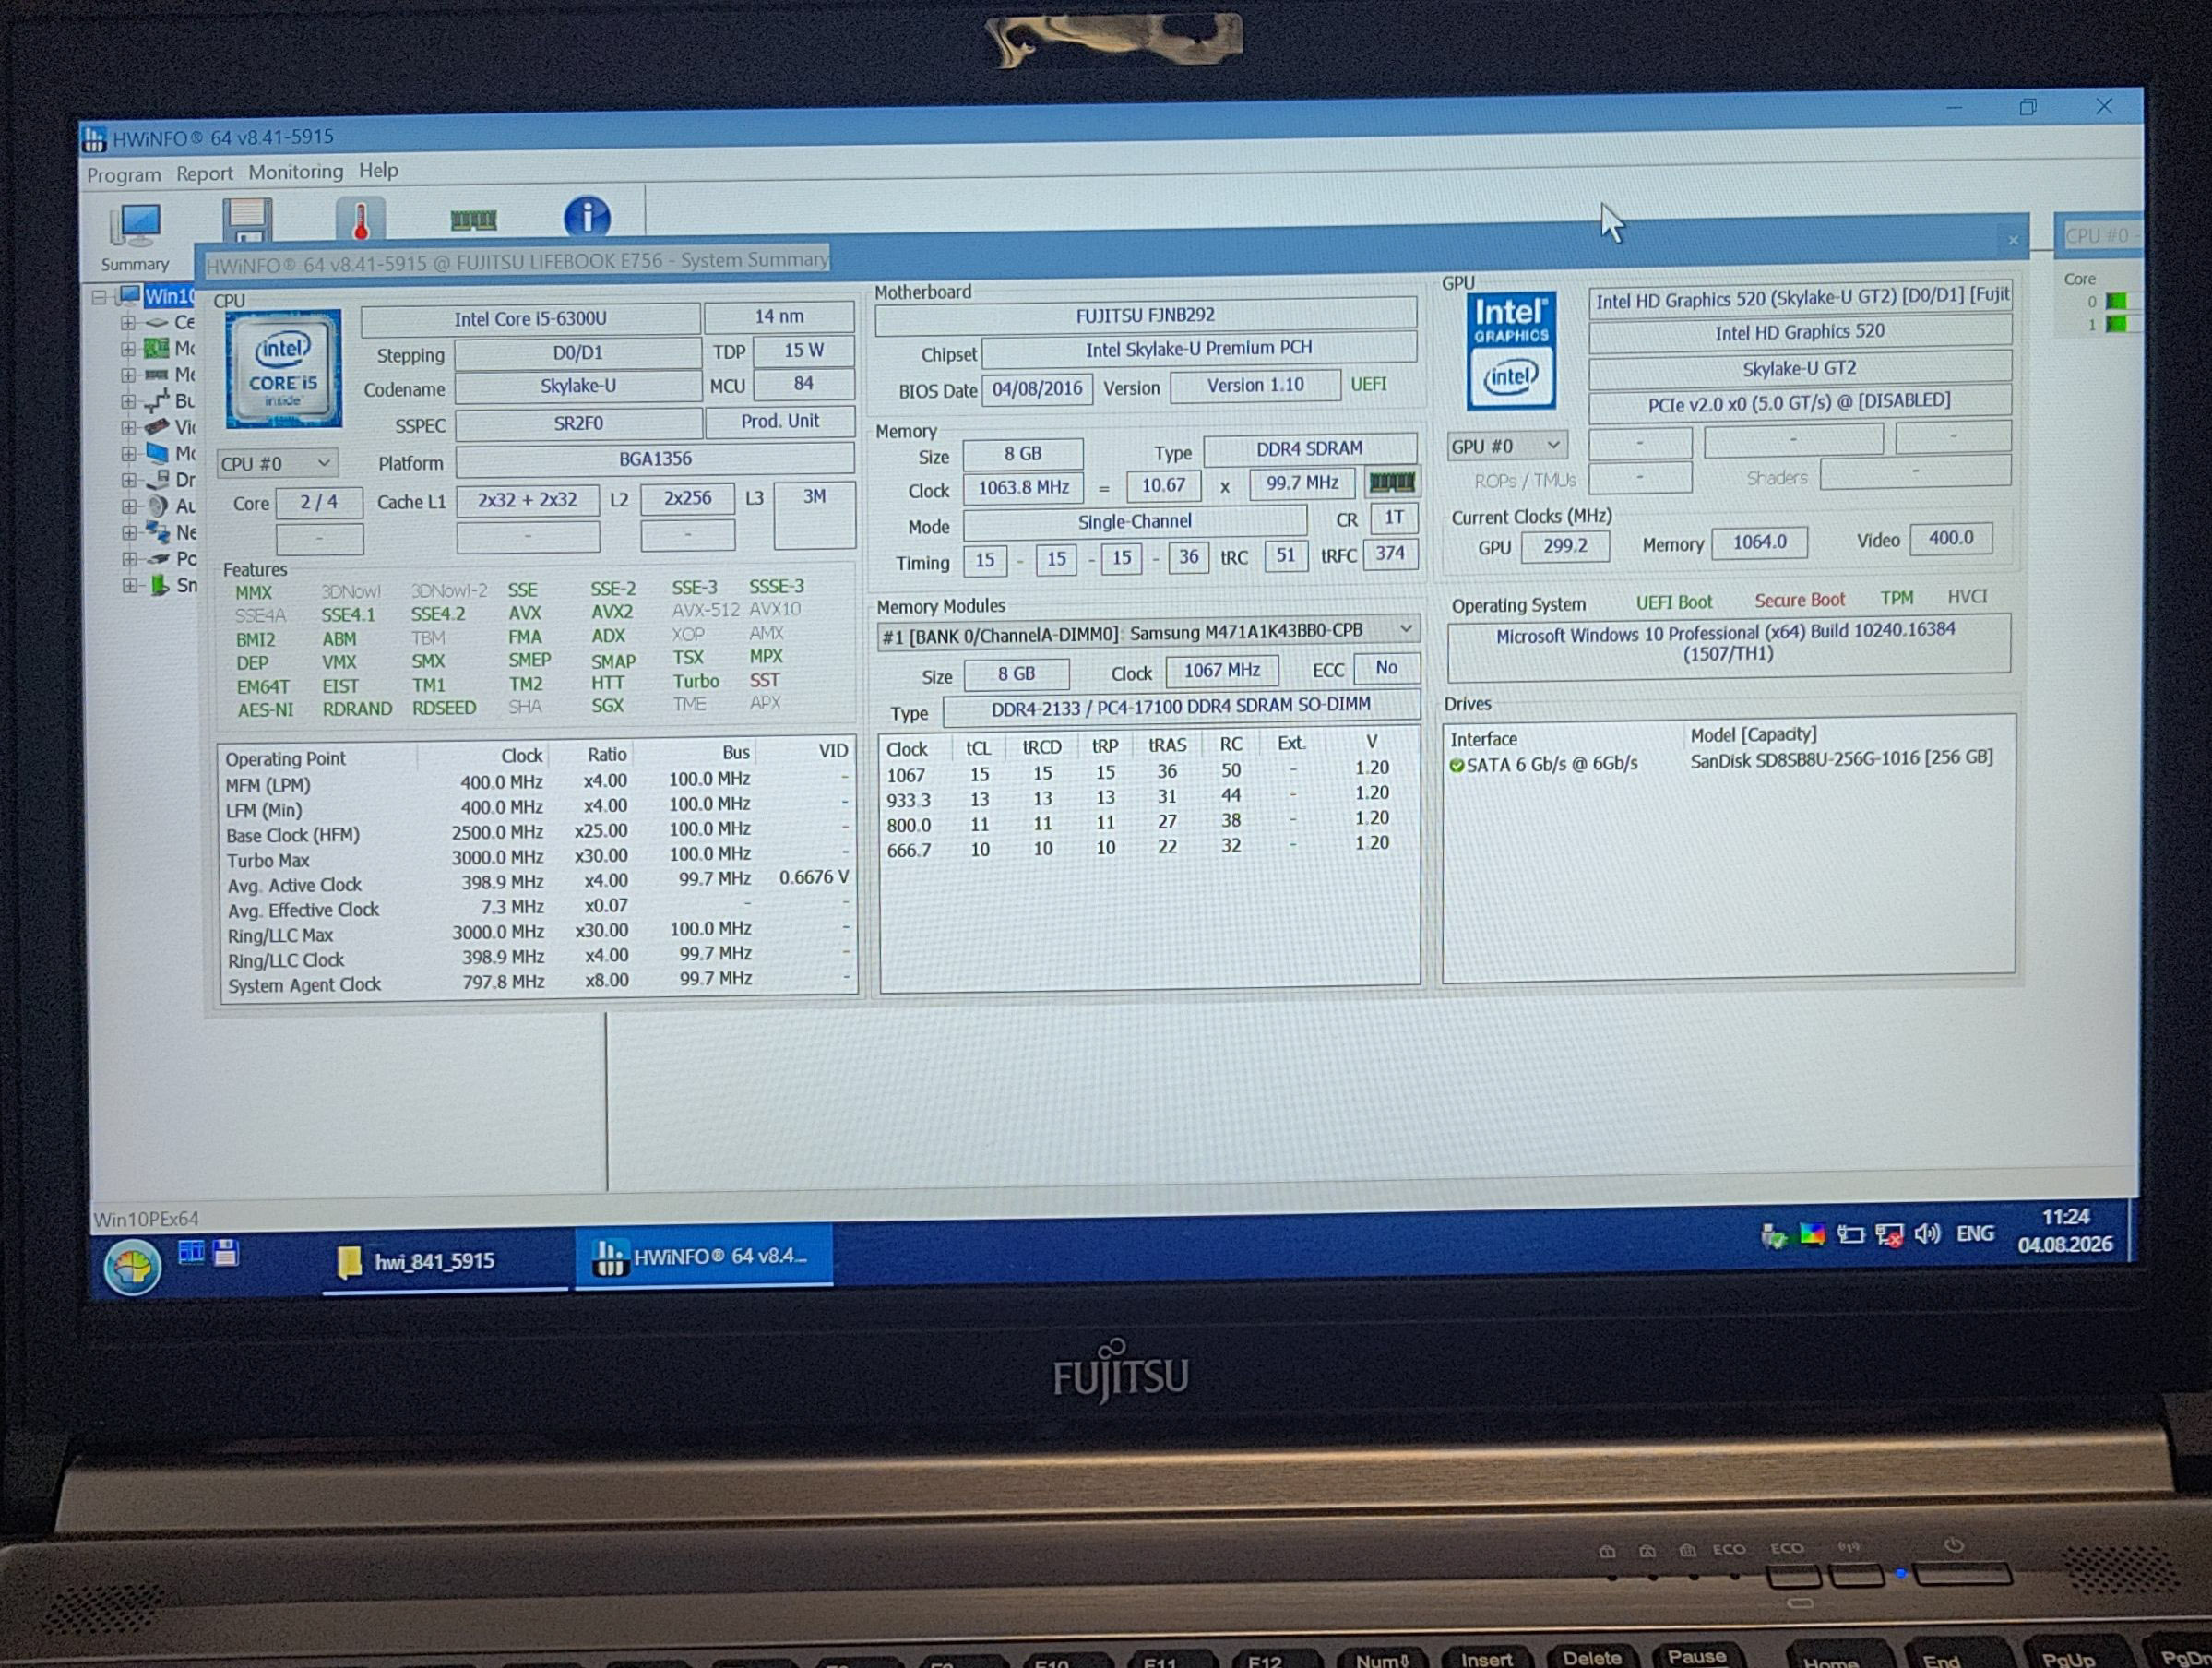Click the 'SR2F0' SSPEC value
The image size is (2212, 1668).
[578, 424]
